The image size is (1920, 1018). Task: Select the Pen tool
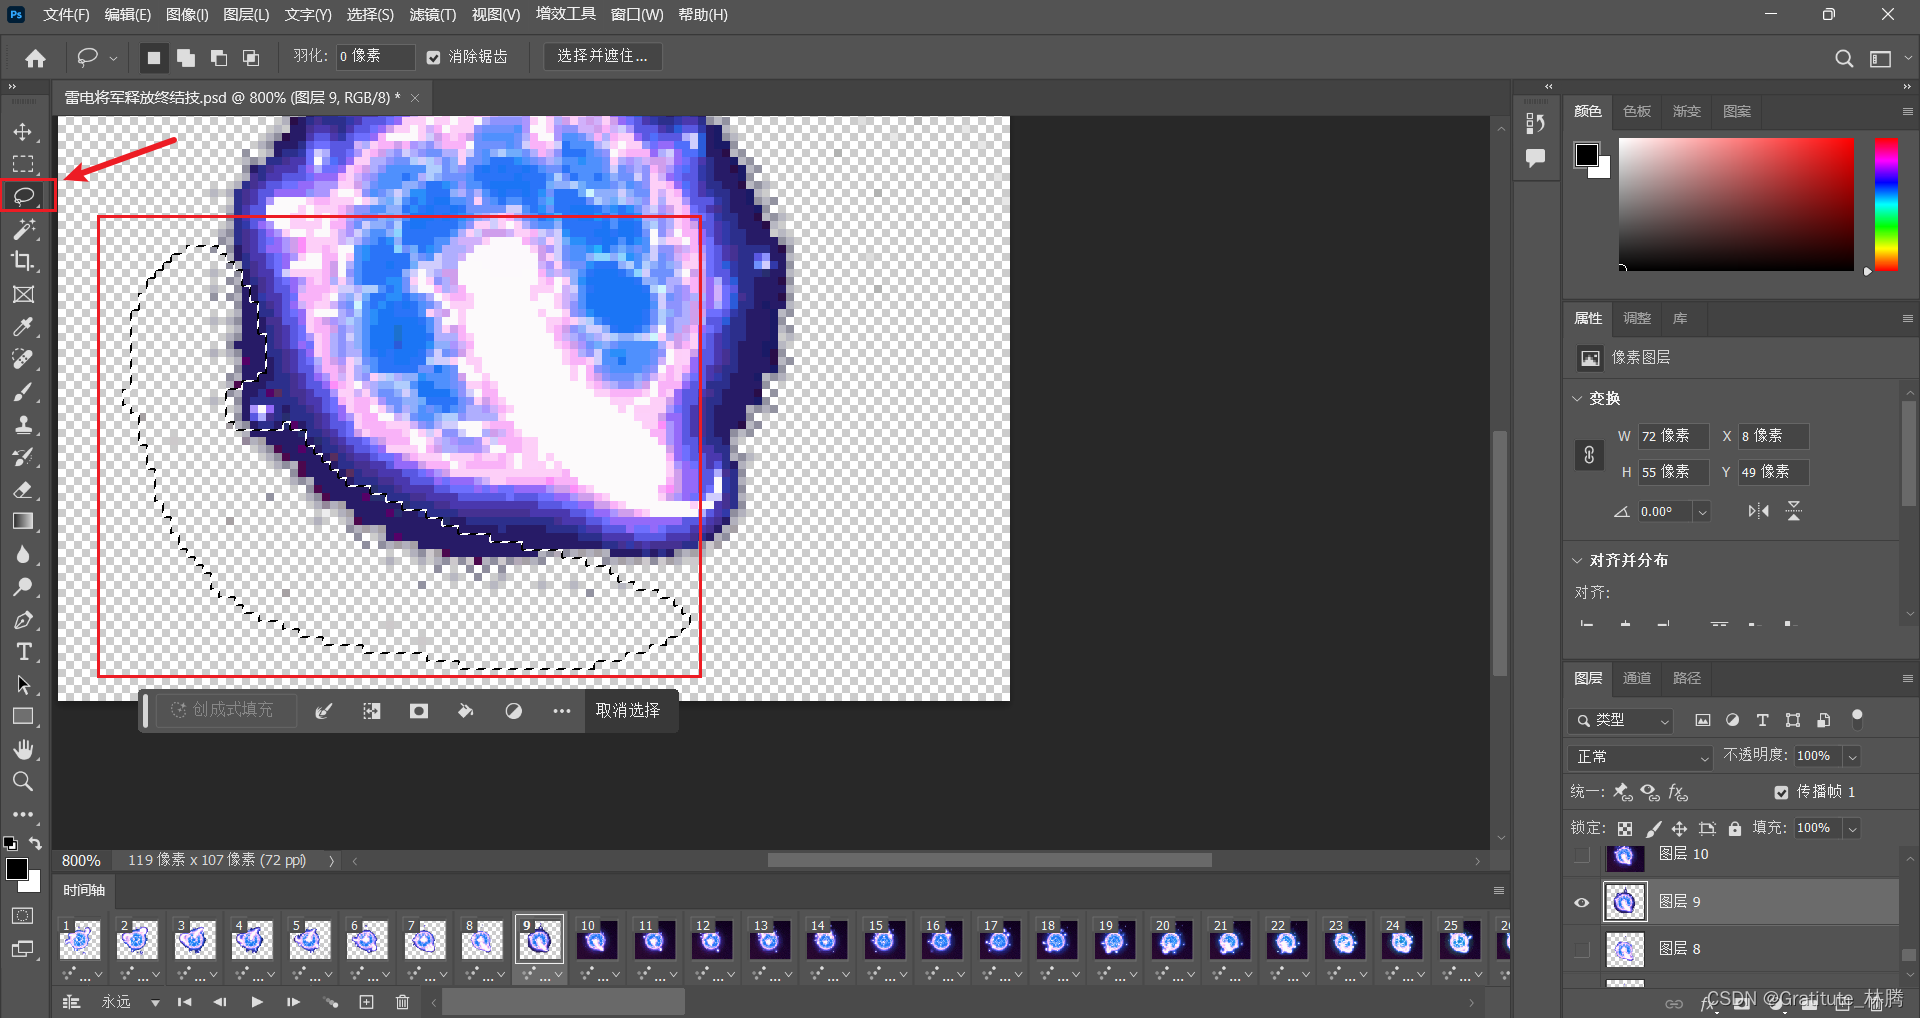tap(23, 620)
